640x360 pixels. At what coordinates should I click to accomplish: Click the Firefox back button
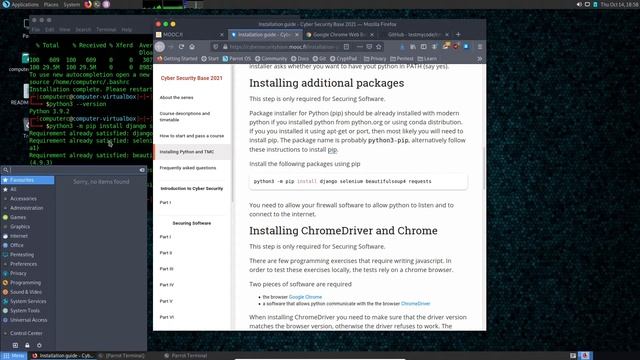[x=160, y=47]
